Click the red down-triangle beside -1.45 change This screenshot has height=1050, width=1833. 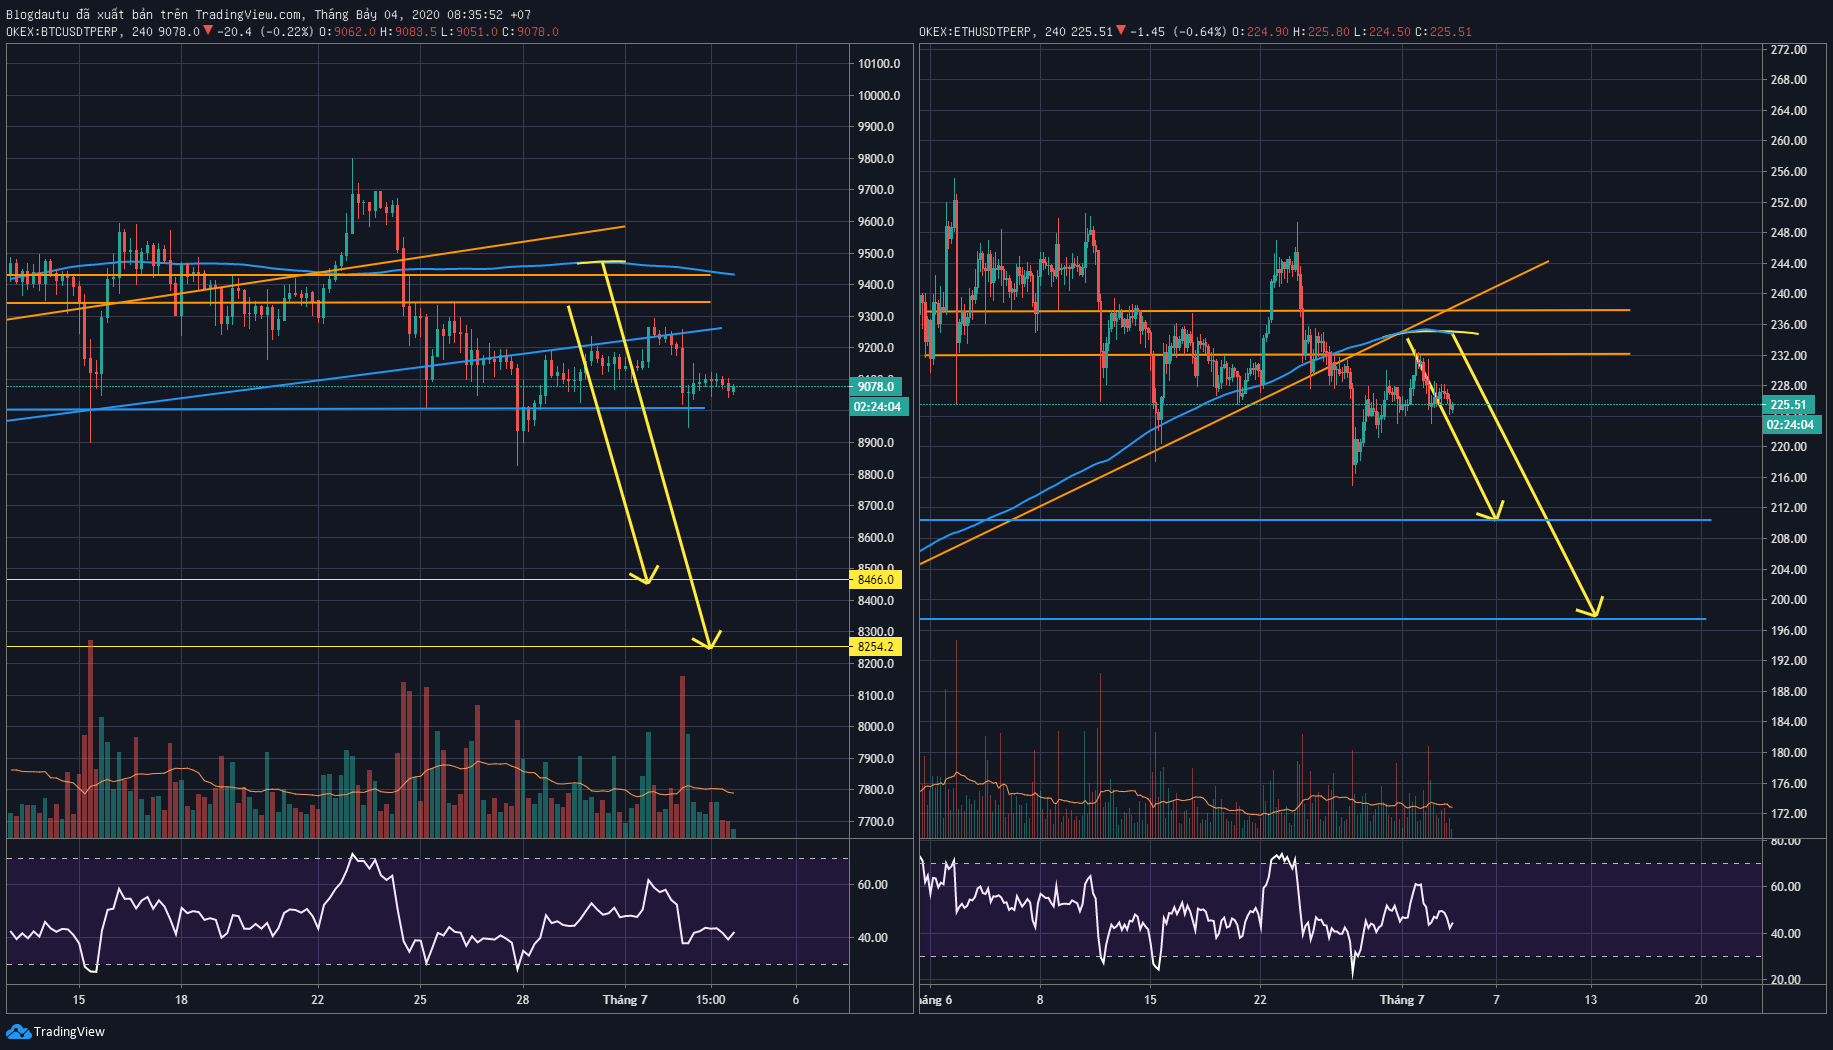1121,31
